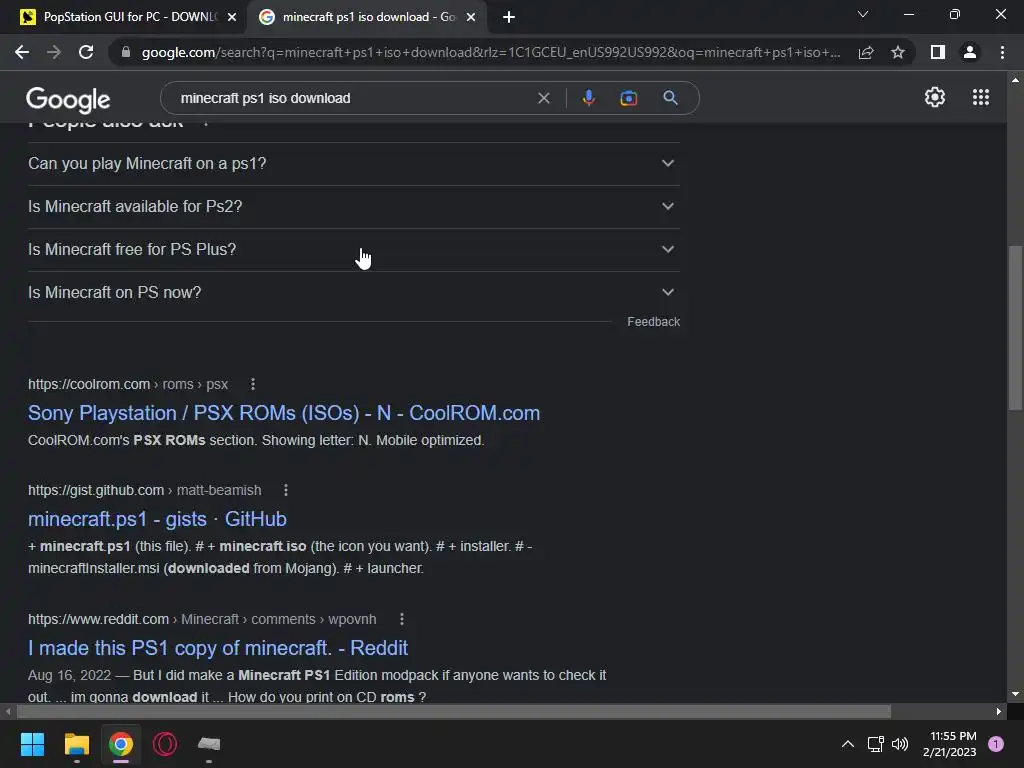Click gist.github.com matt-beamish breadcrumb

(144, 490)
